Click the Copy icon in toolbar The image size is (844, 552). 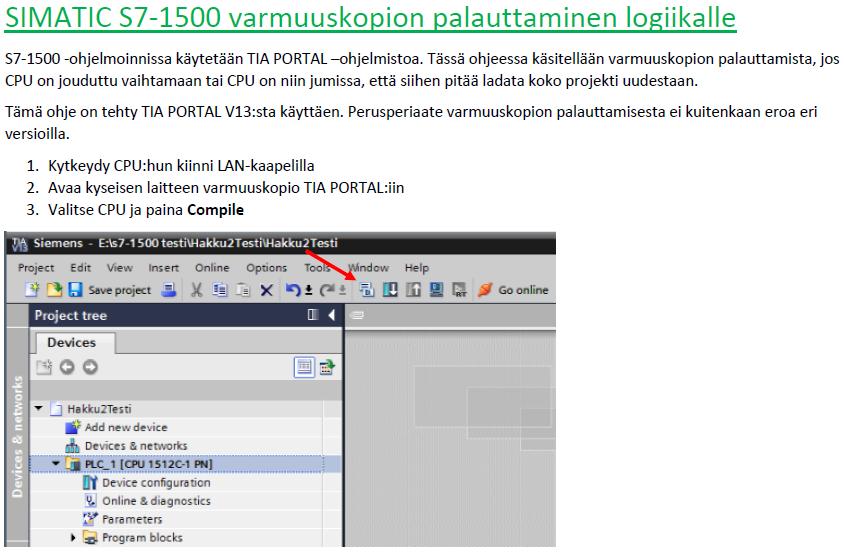(x=220, y=290)
